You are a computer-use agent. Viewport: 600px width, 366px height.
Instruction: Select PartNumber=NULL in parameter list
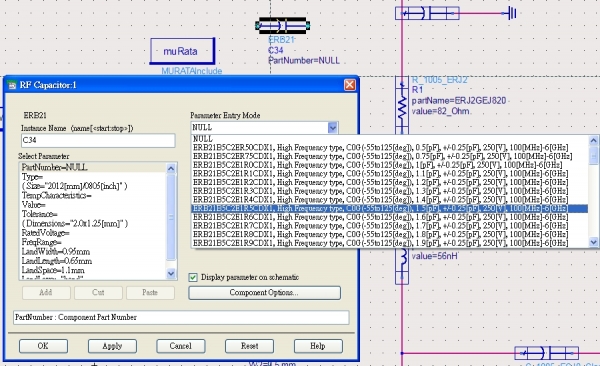[93, 167]
